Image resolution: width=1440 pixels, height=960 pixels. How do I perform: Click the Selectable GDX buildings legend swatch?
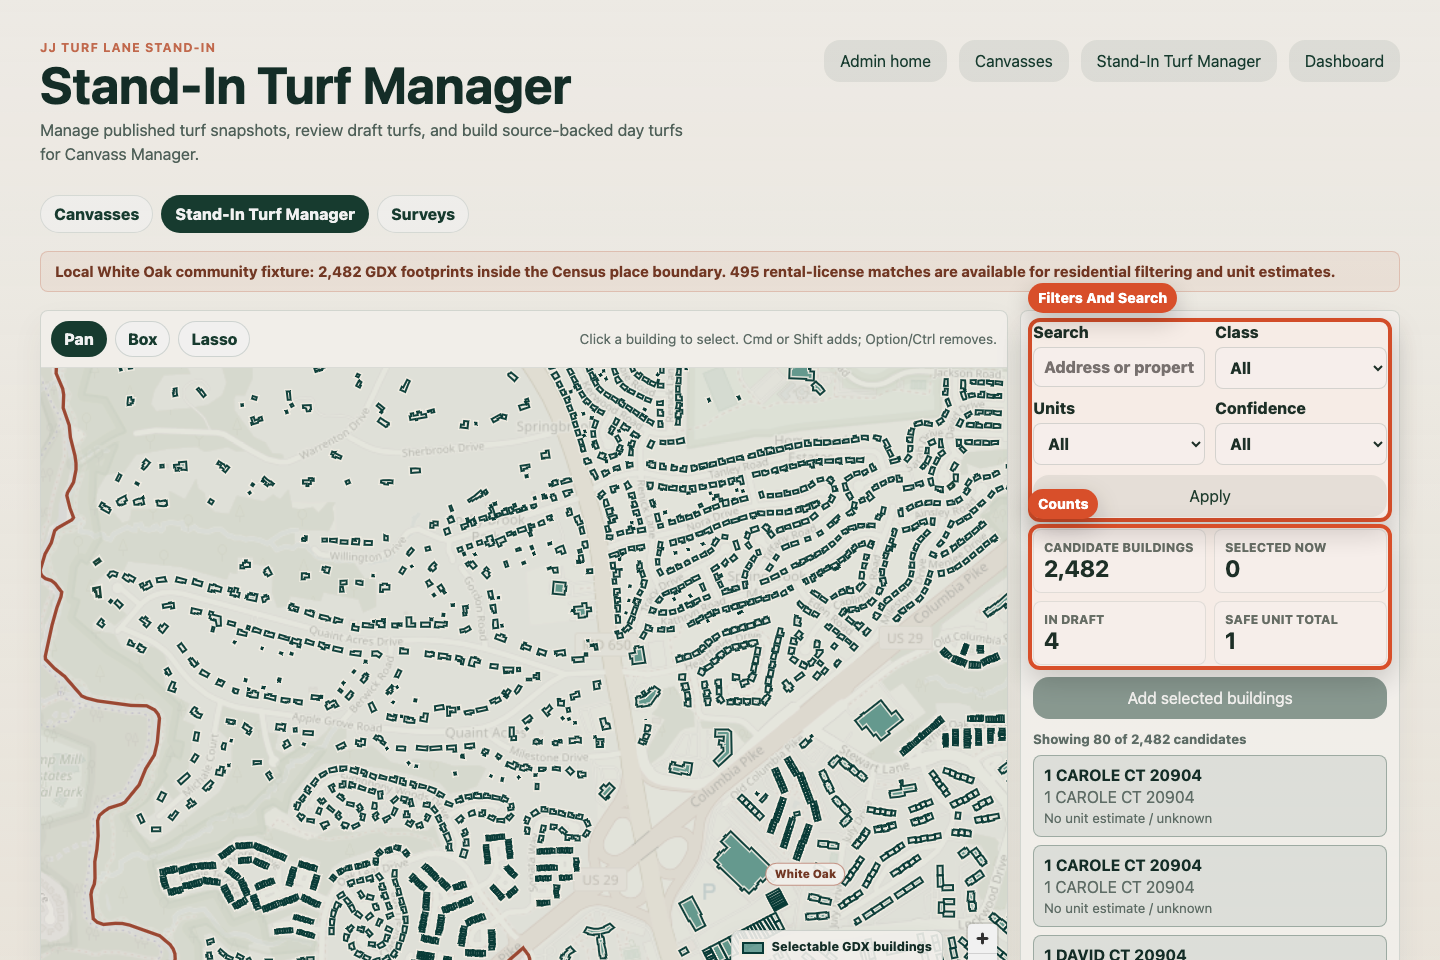[753, 947]
